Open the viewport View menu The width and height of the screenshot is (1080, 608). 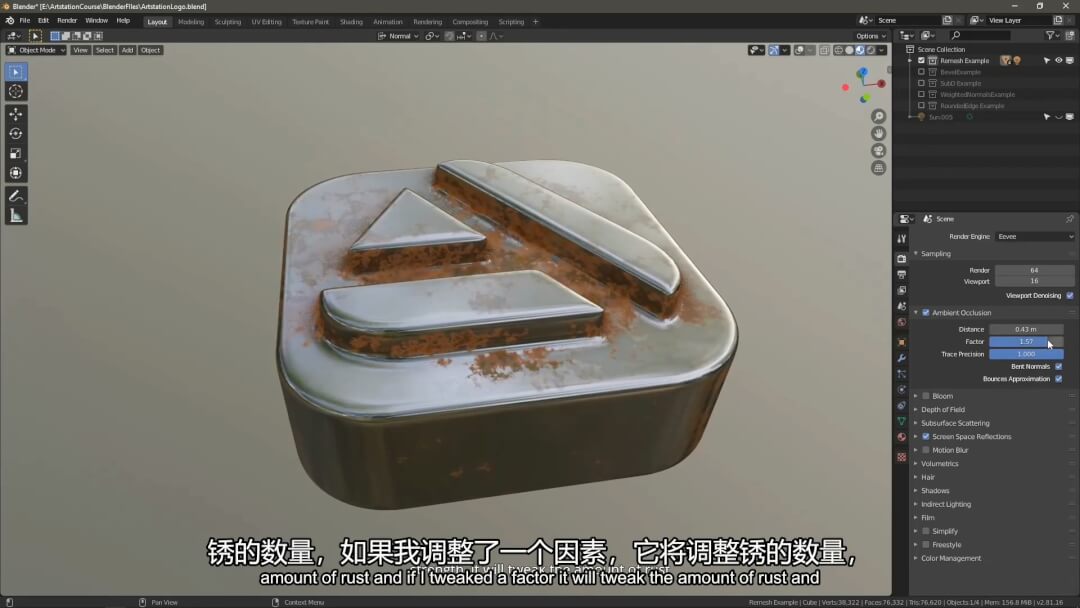(80, 50)
